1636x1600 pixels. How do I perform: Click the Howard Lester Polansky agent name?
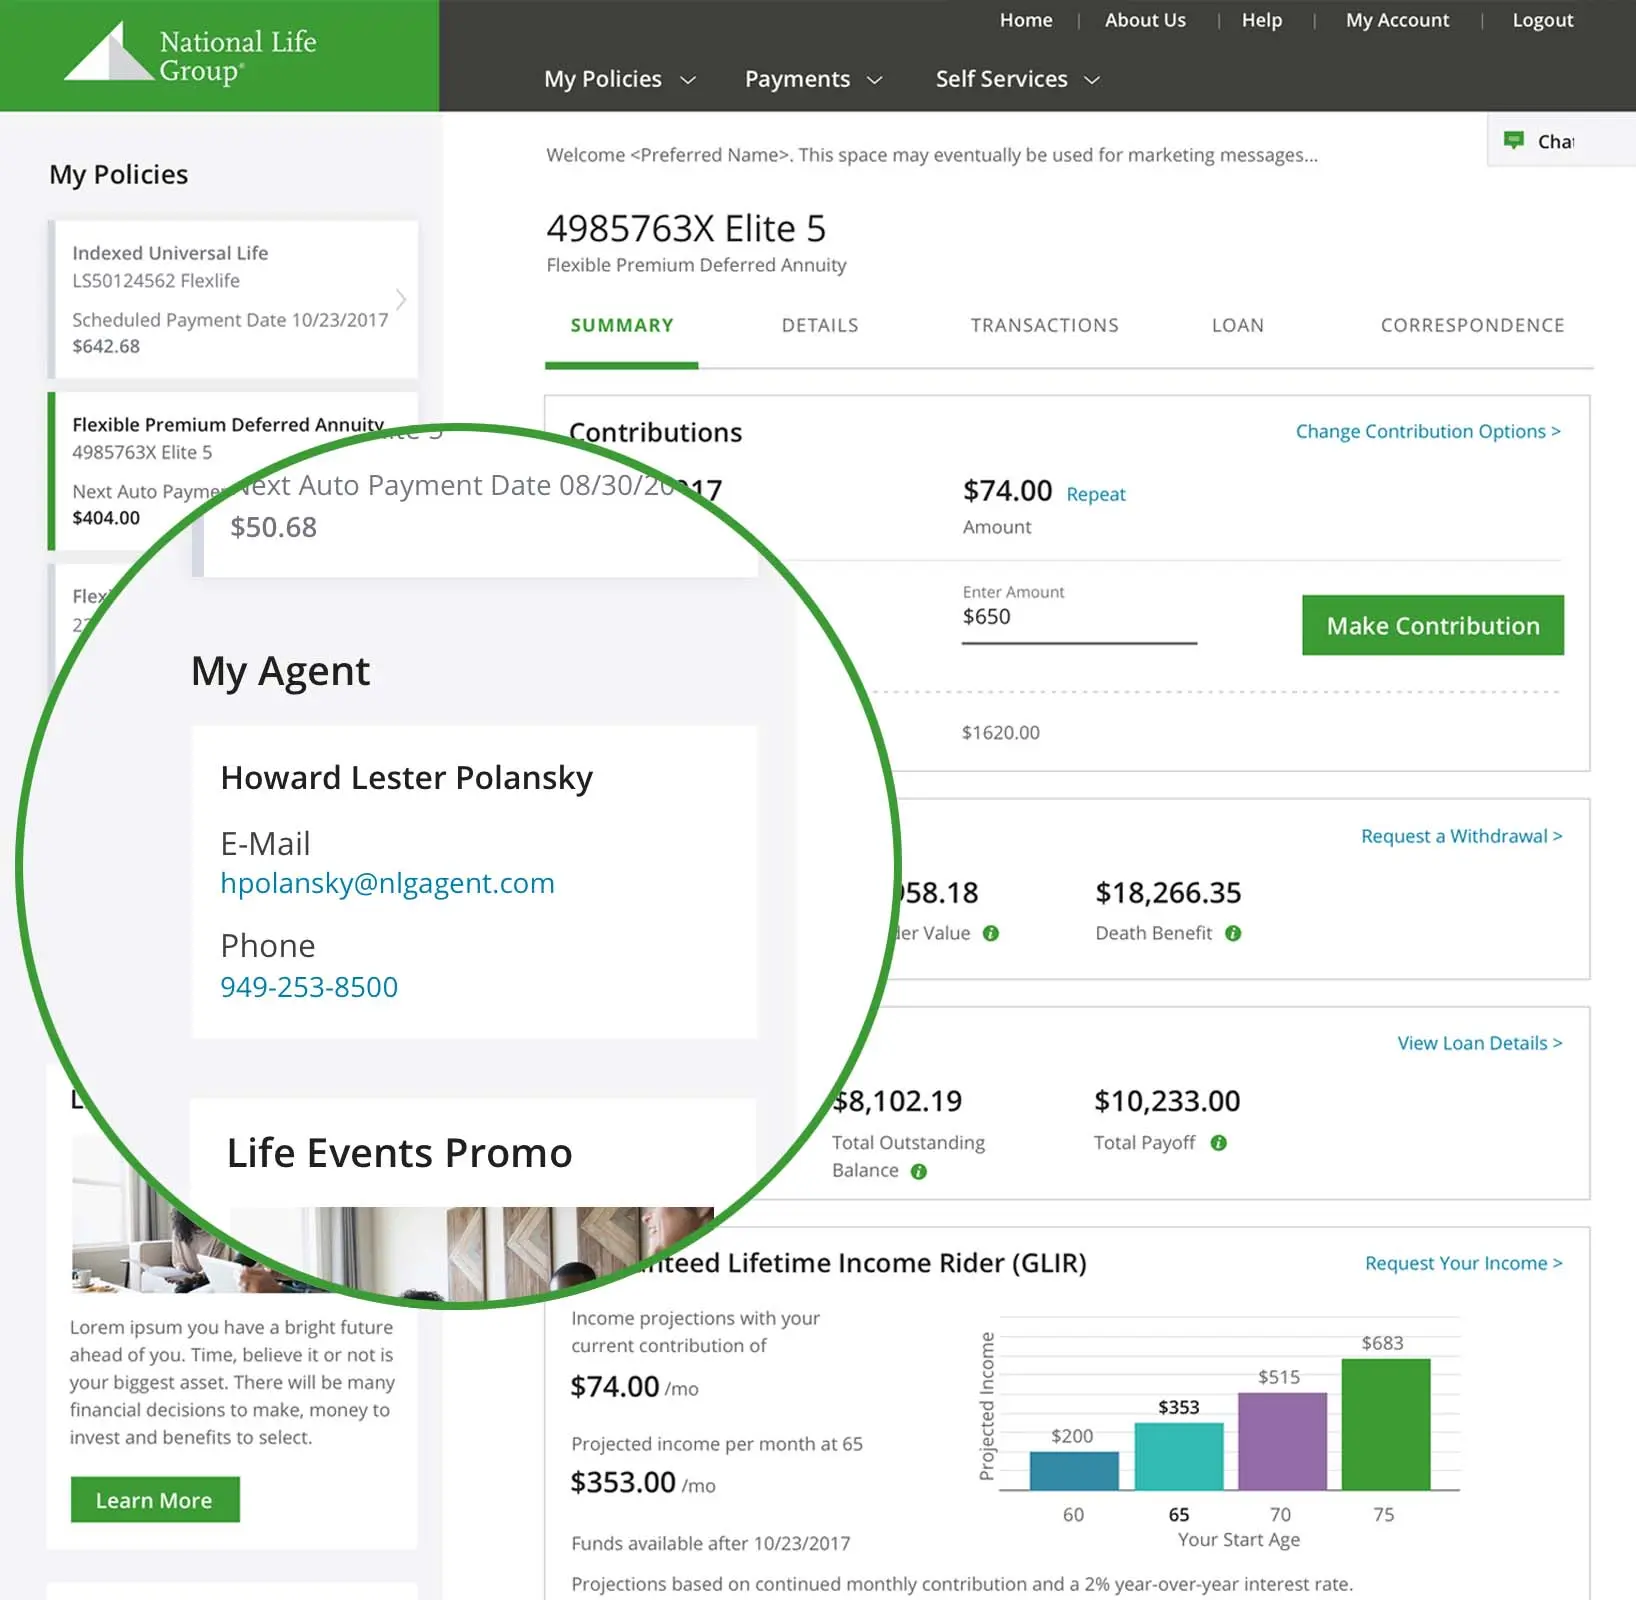point(407,778)
